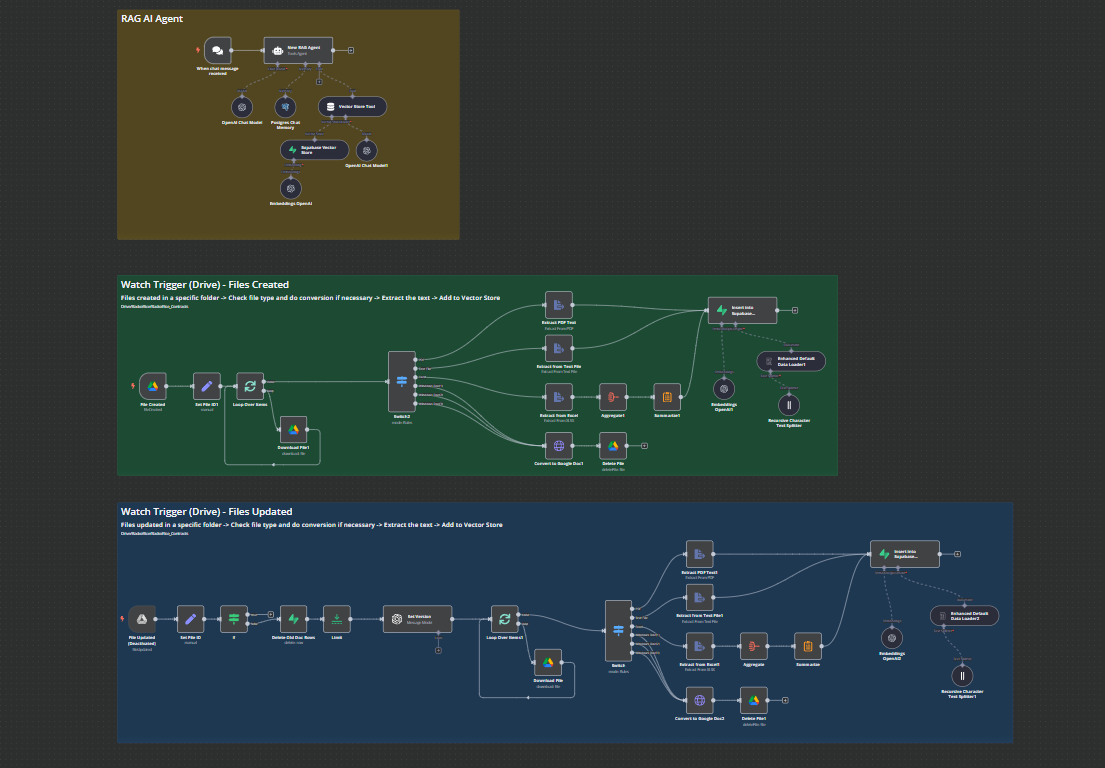Click plus connector after Delete File node
The width and height of the screenshot is (1105, 768).
point(644,446)
